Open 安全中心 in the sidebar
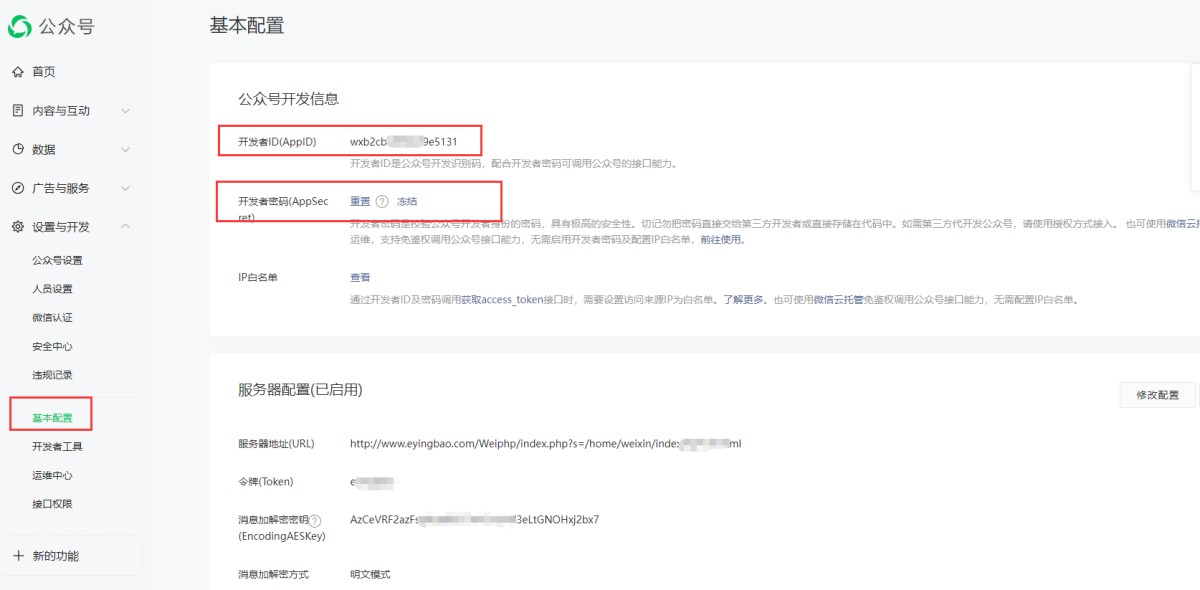Screen dimensions: 1200x590 click(x=52, y=347)
